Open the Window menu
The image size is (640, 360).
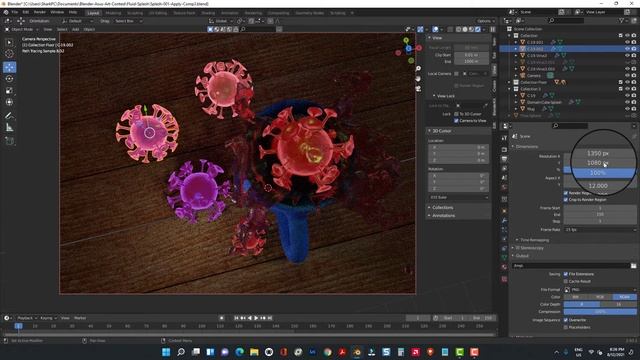tap(57, 12)
